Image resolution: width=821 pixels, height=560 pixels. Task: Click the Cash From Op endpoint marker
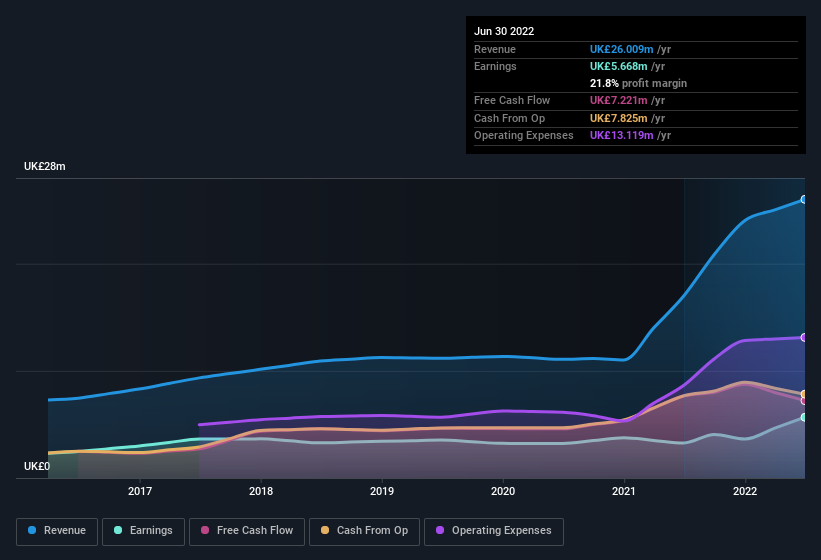click(x=804, y=394)
